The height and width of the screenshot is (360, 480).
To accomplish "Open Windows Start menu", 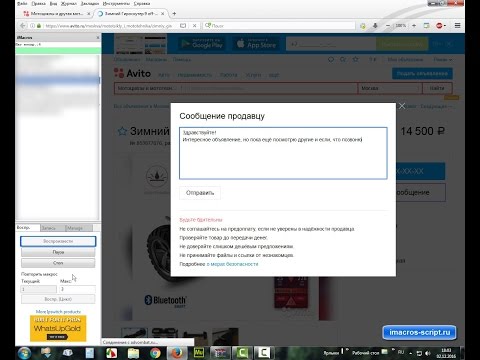I will pyautogui.click(x=24, y=353).
